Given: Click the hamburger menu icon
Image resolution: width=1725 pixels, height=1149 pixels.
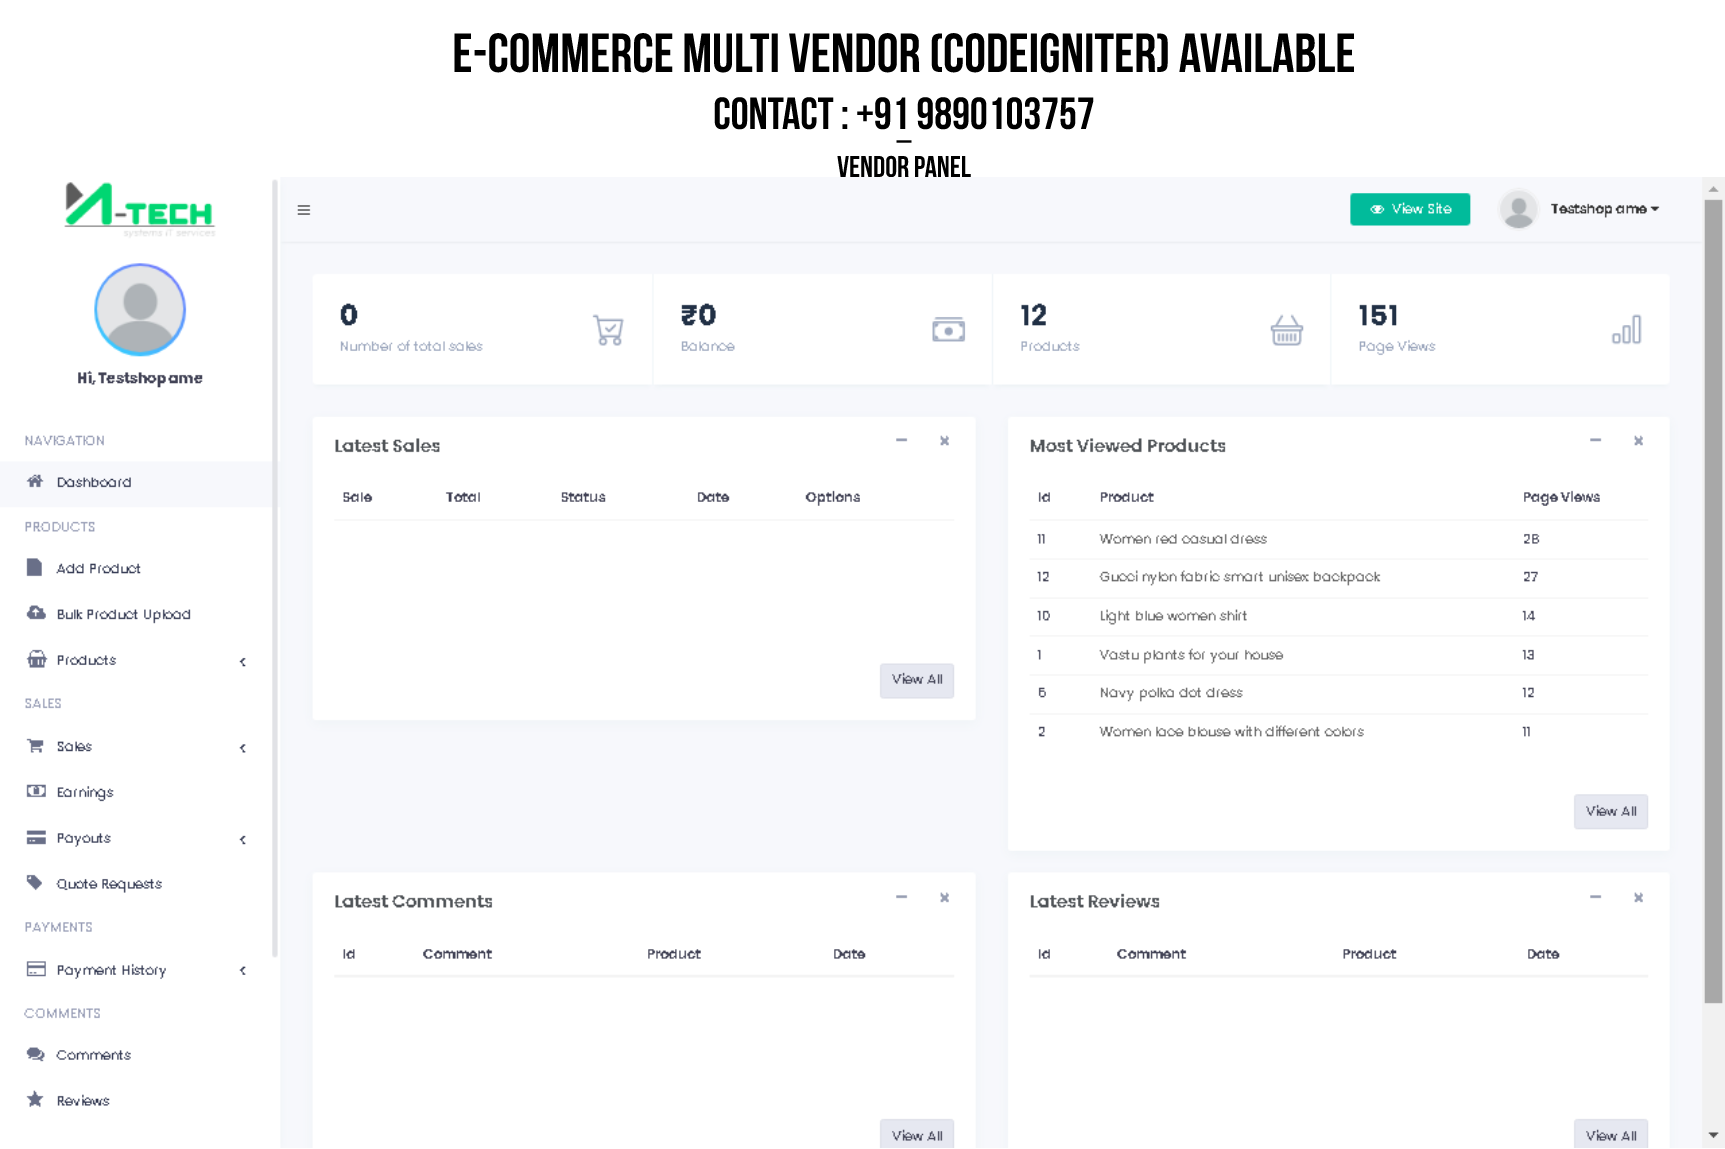Looking at the screenshot, I should pos(304,210).
